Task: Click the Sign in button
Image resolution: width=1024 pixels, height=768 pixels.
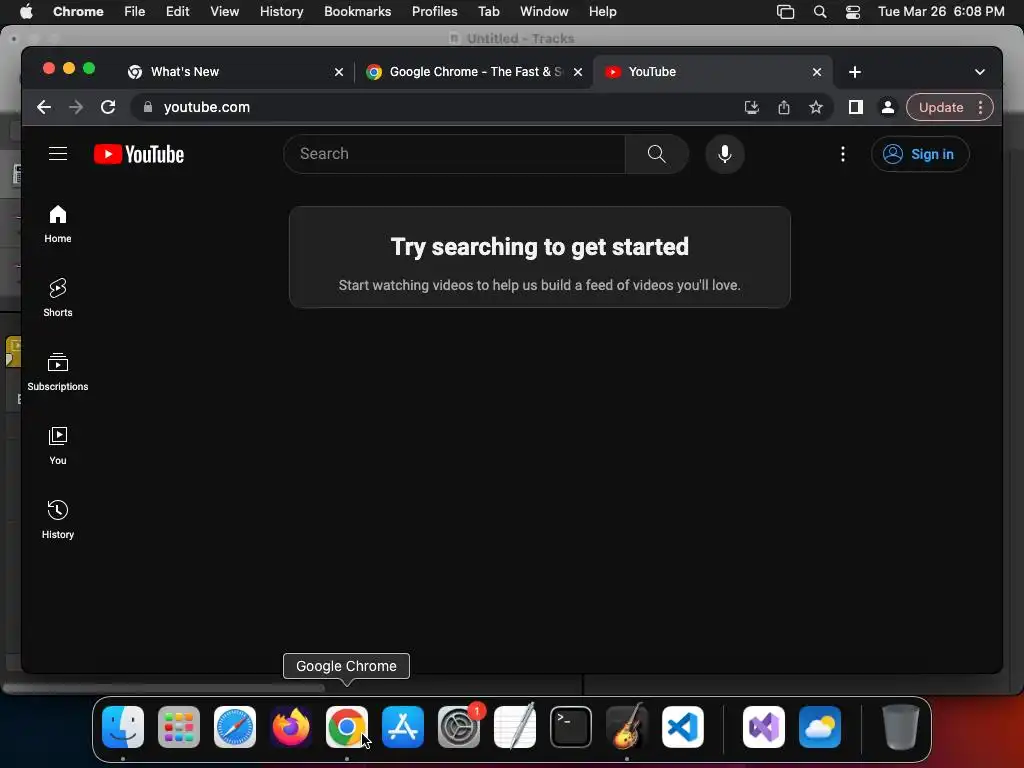Action: [920, 154]
